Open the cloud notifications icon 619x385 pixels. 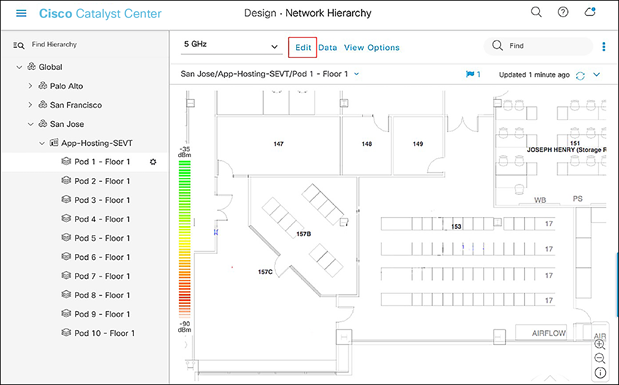coord(590,12)
